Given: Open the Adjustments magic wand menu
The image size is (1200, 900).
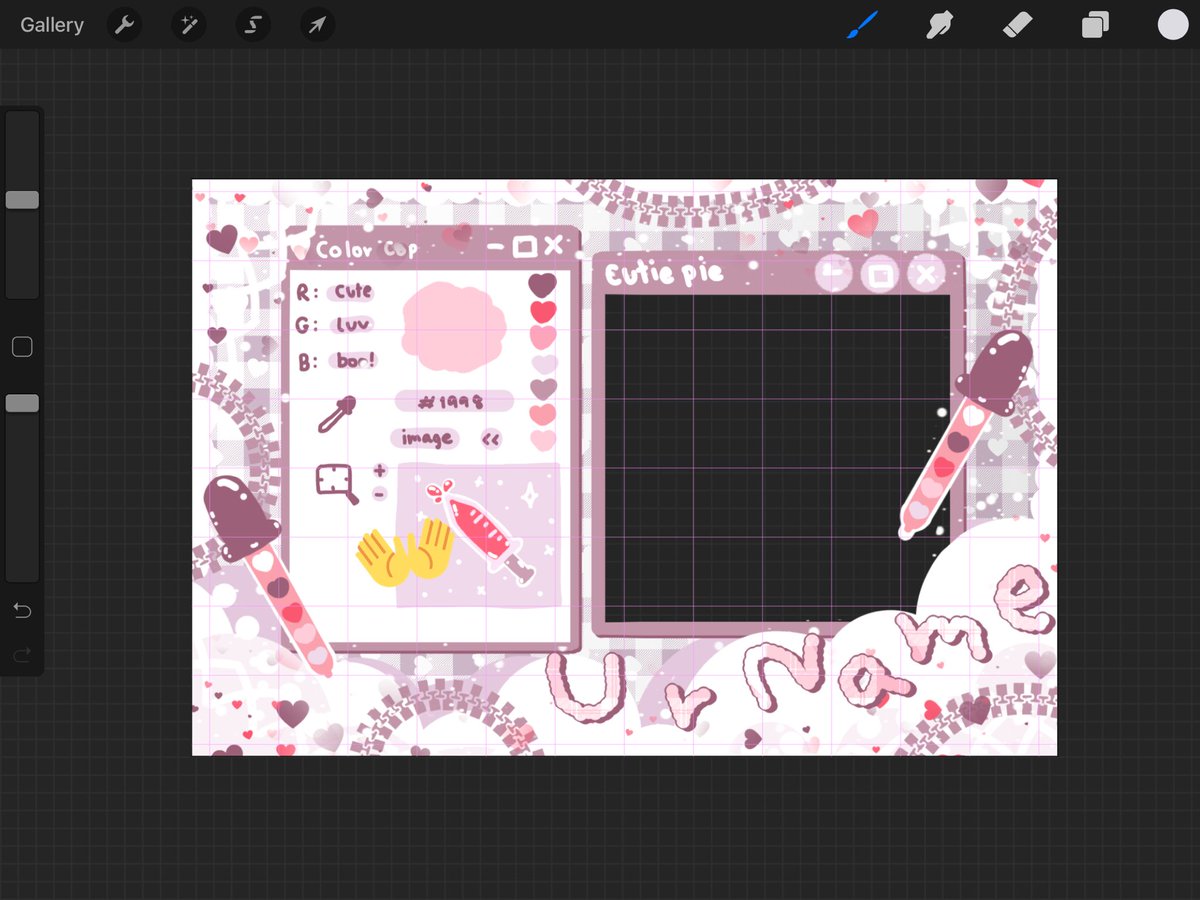Looking at the screenshot, I should [x=188, y=25].
